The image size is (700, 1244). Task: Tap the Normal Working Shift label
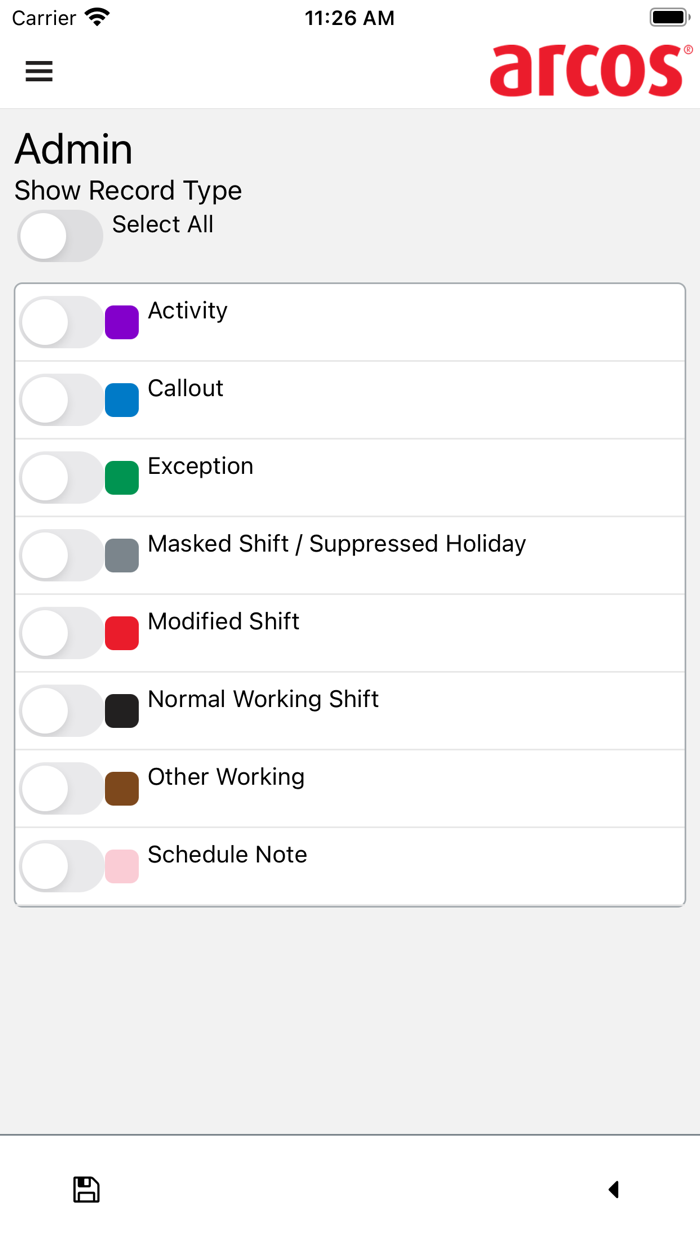click(x=263, y=699)
